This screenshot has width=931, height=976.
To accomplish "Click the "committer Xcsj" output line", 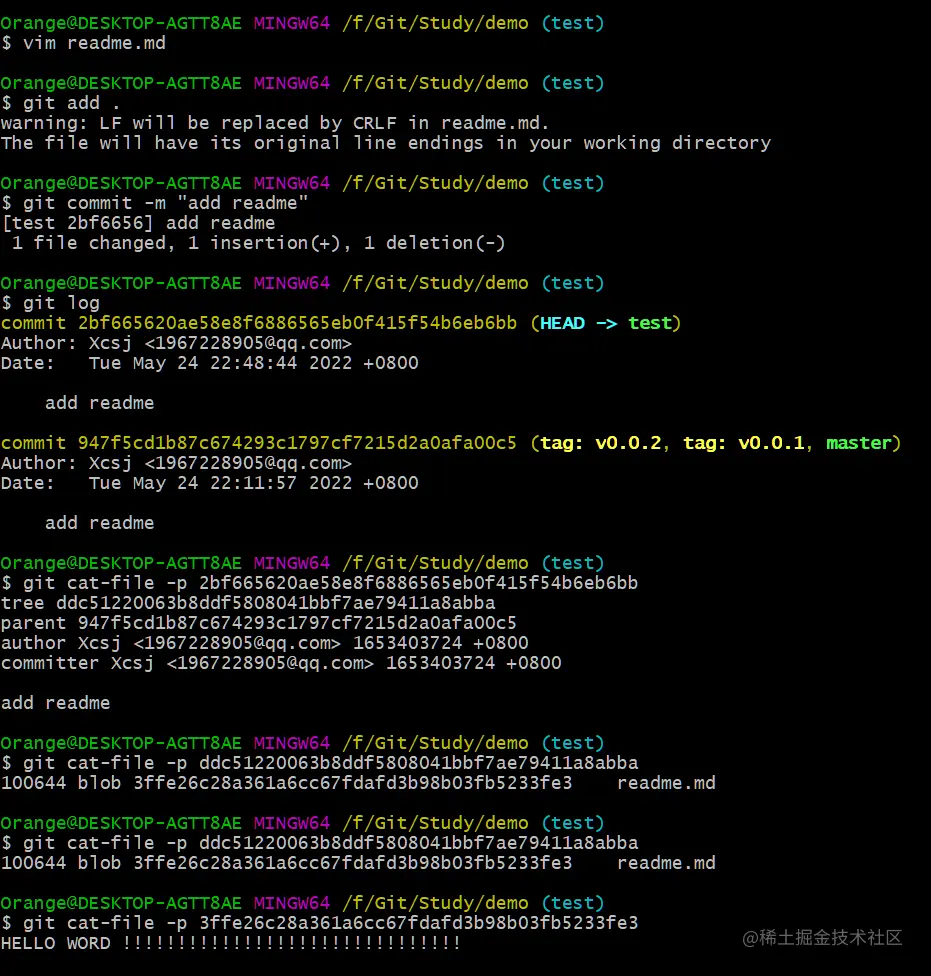I will tap(281, 663).
